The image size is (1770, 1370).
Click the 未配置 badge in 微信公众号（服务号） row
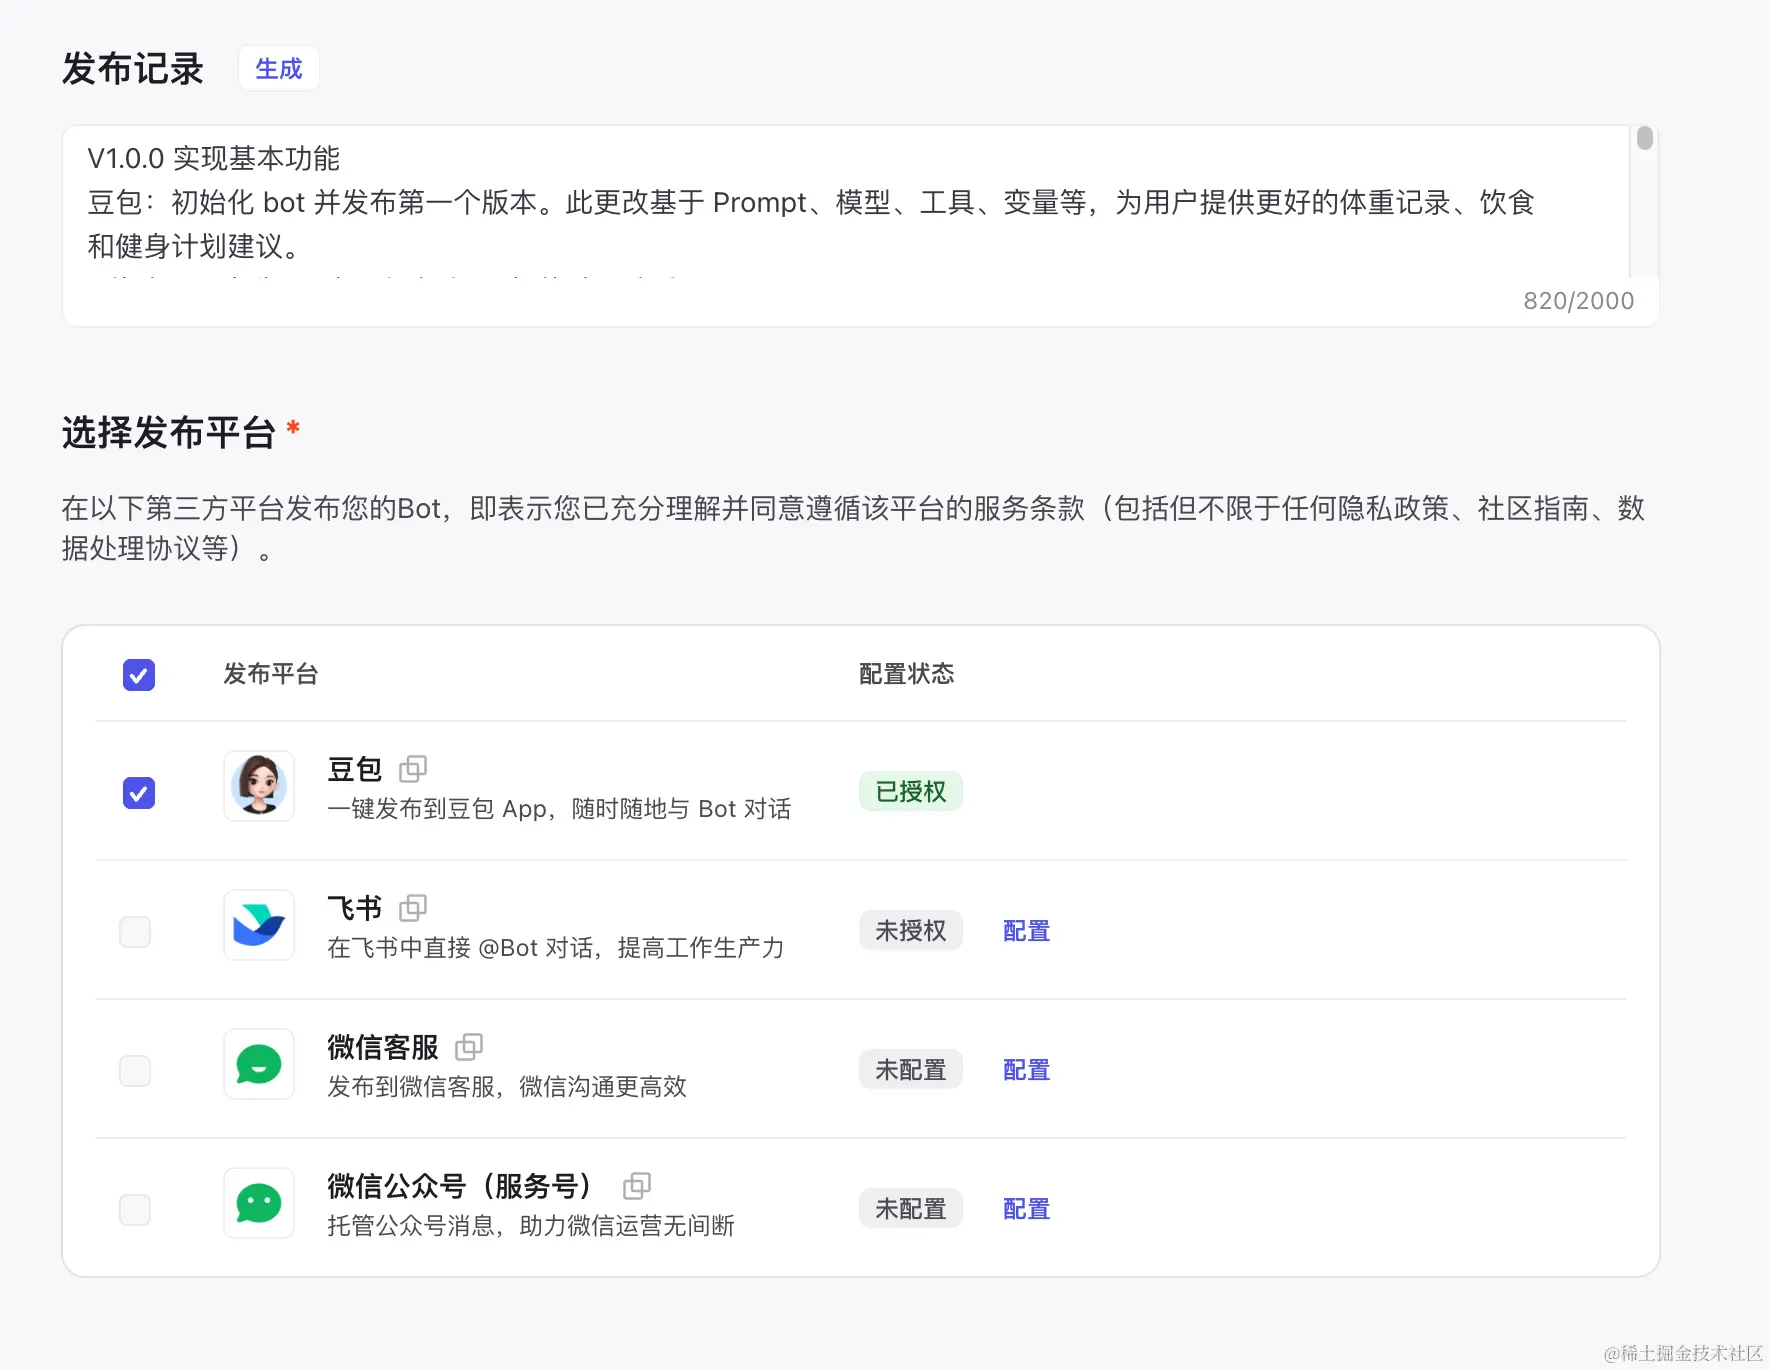(911, 1209)
